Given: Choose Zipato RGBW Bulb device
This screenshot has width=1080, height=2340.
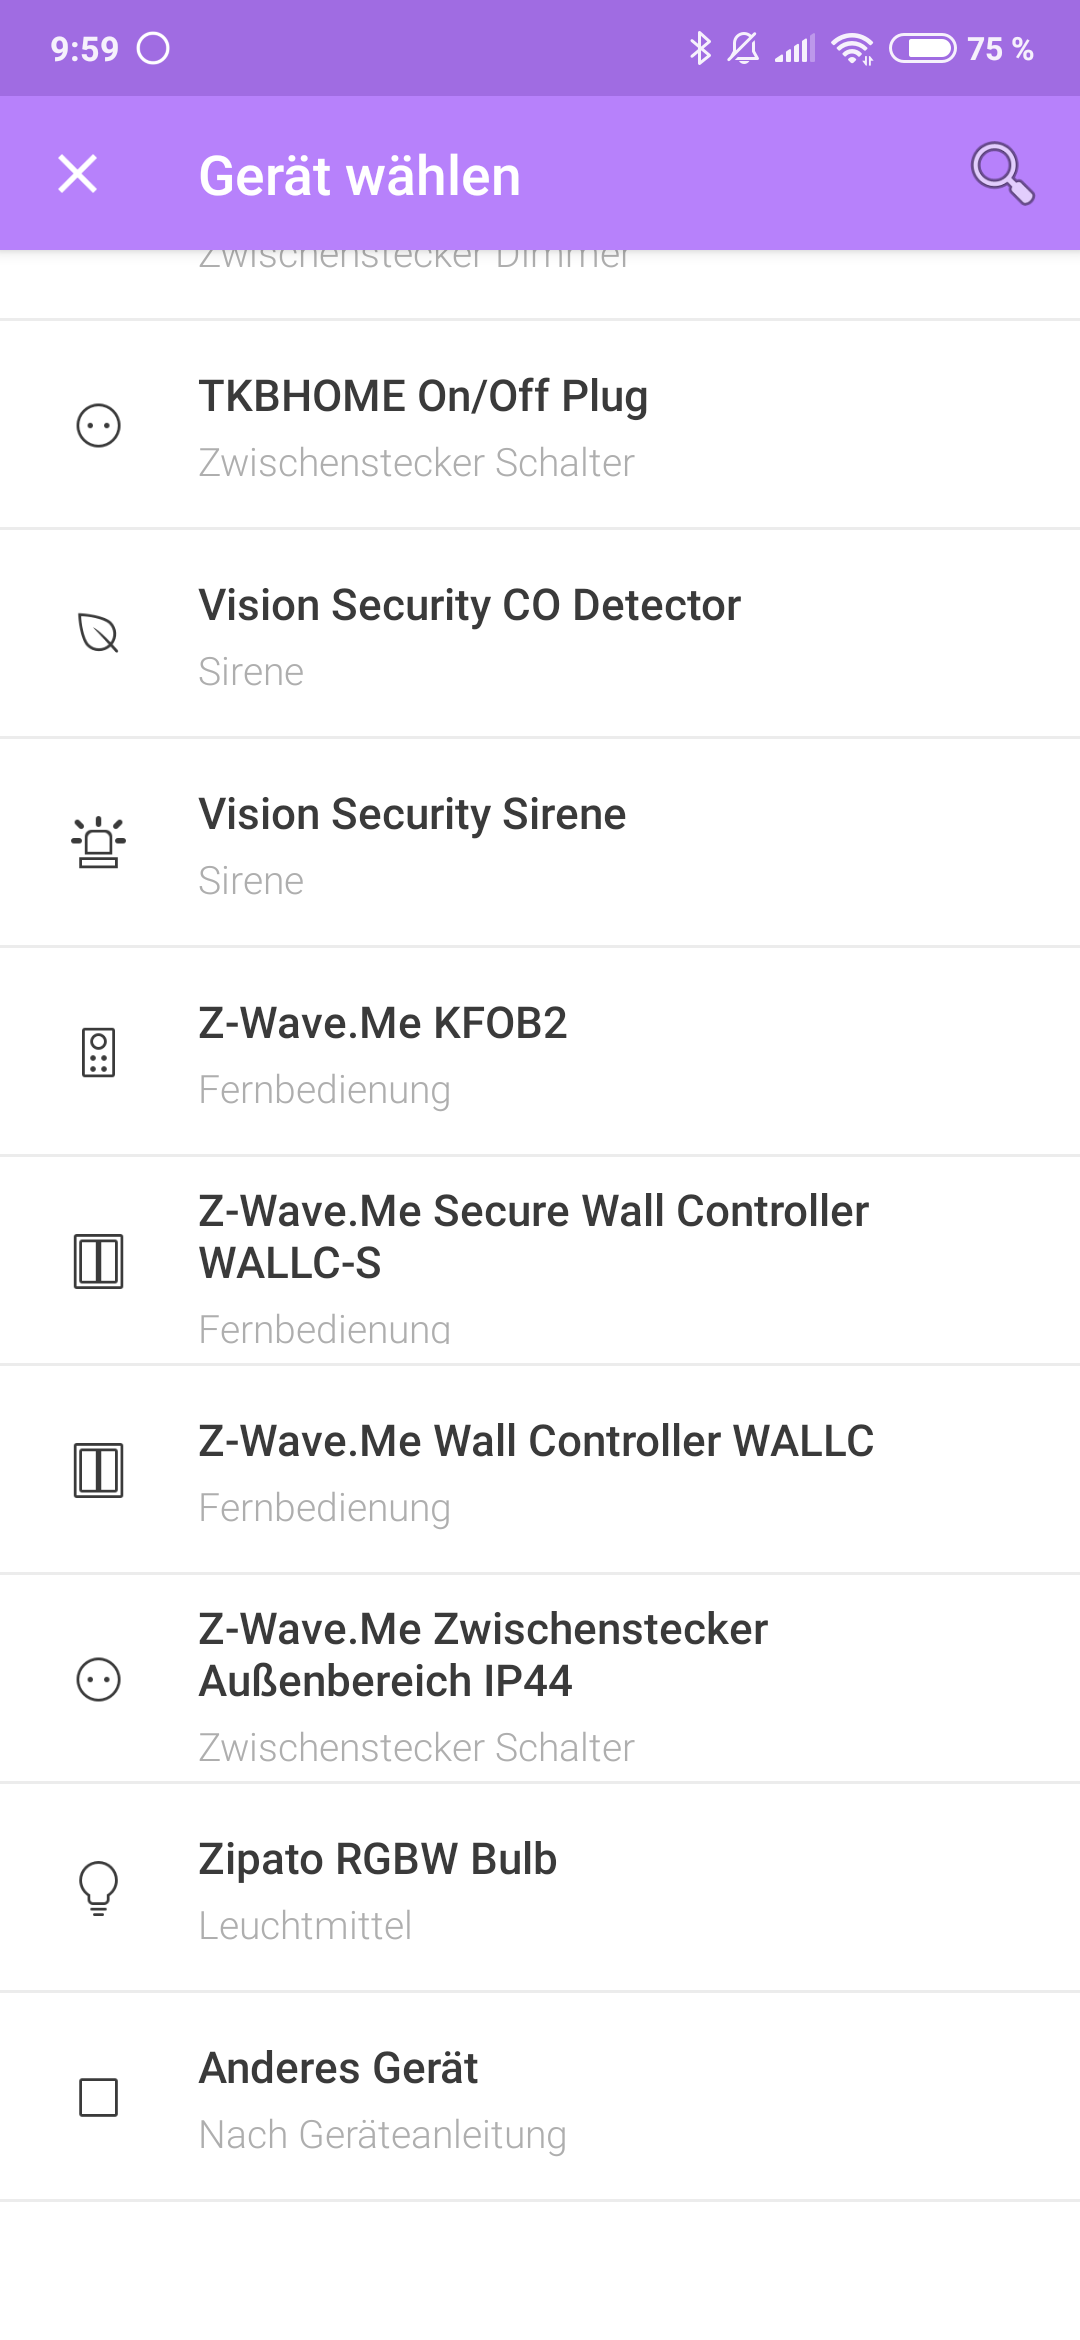Looking at the screenshot, I should 540,1889.
